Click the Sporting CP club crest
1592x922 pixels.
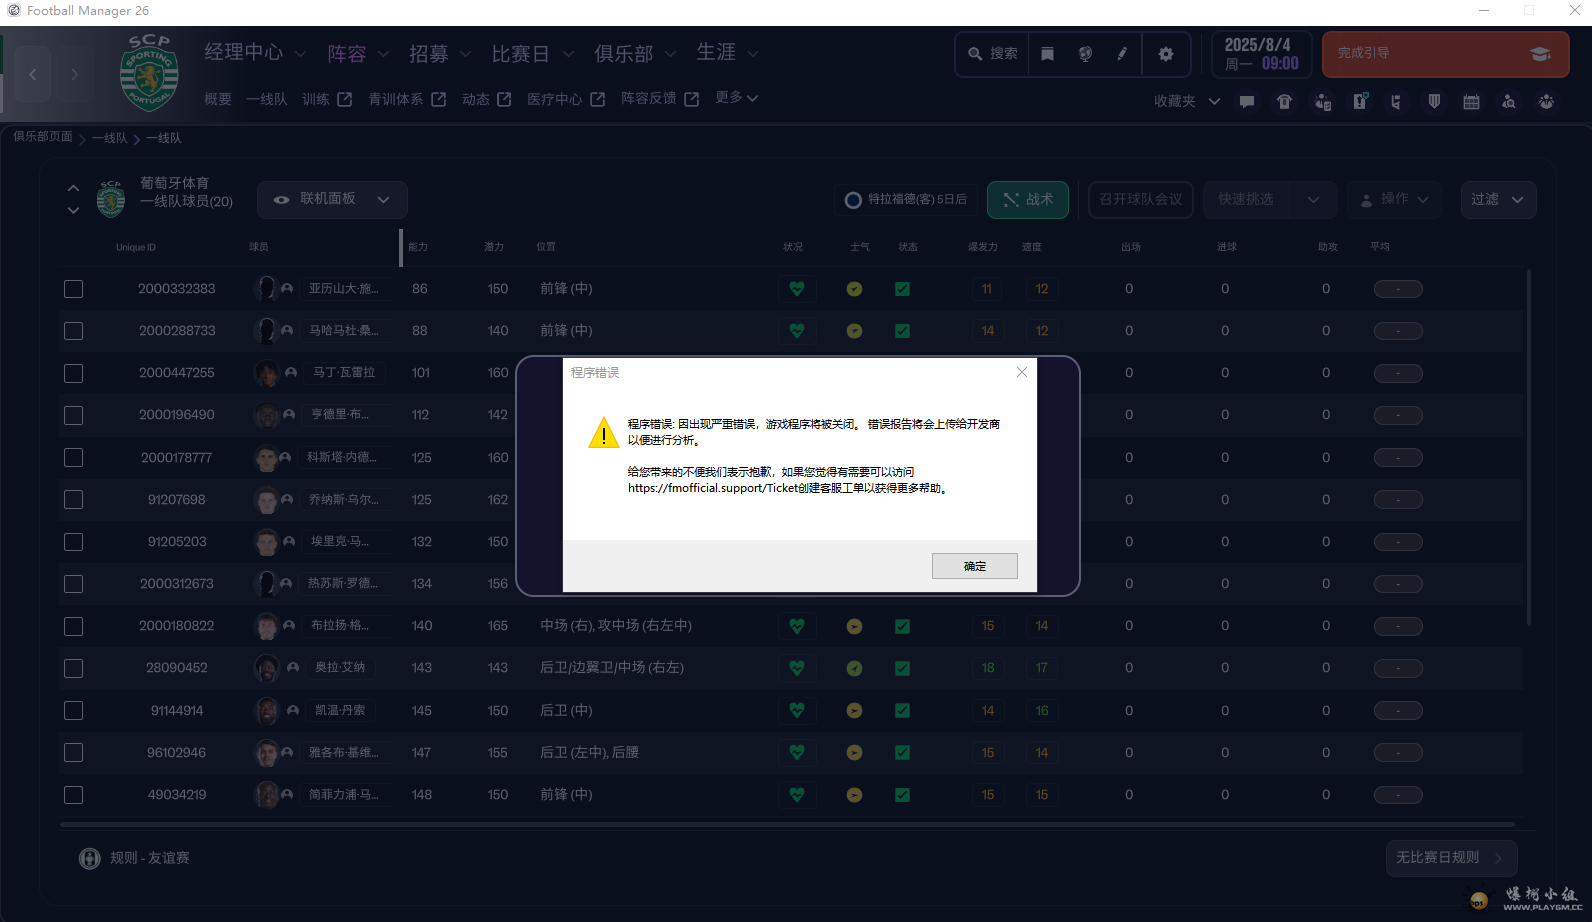pyautogui.click(x=149, y=73)
